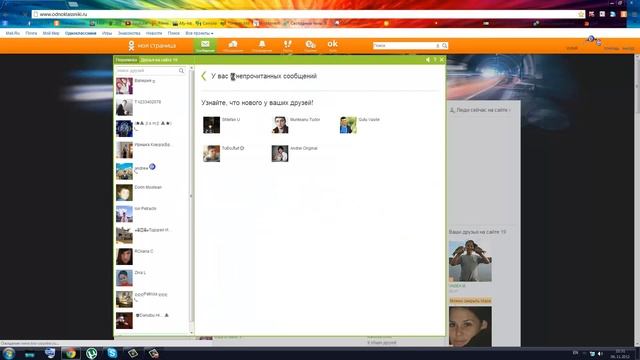
Task: Switch to Переписка tab
Action: 126,60
